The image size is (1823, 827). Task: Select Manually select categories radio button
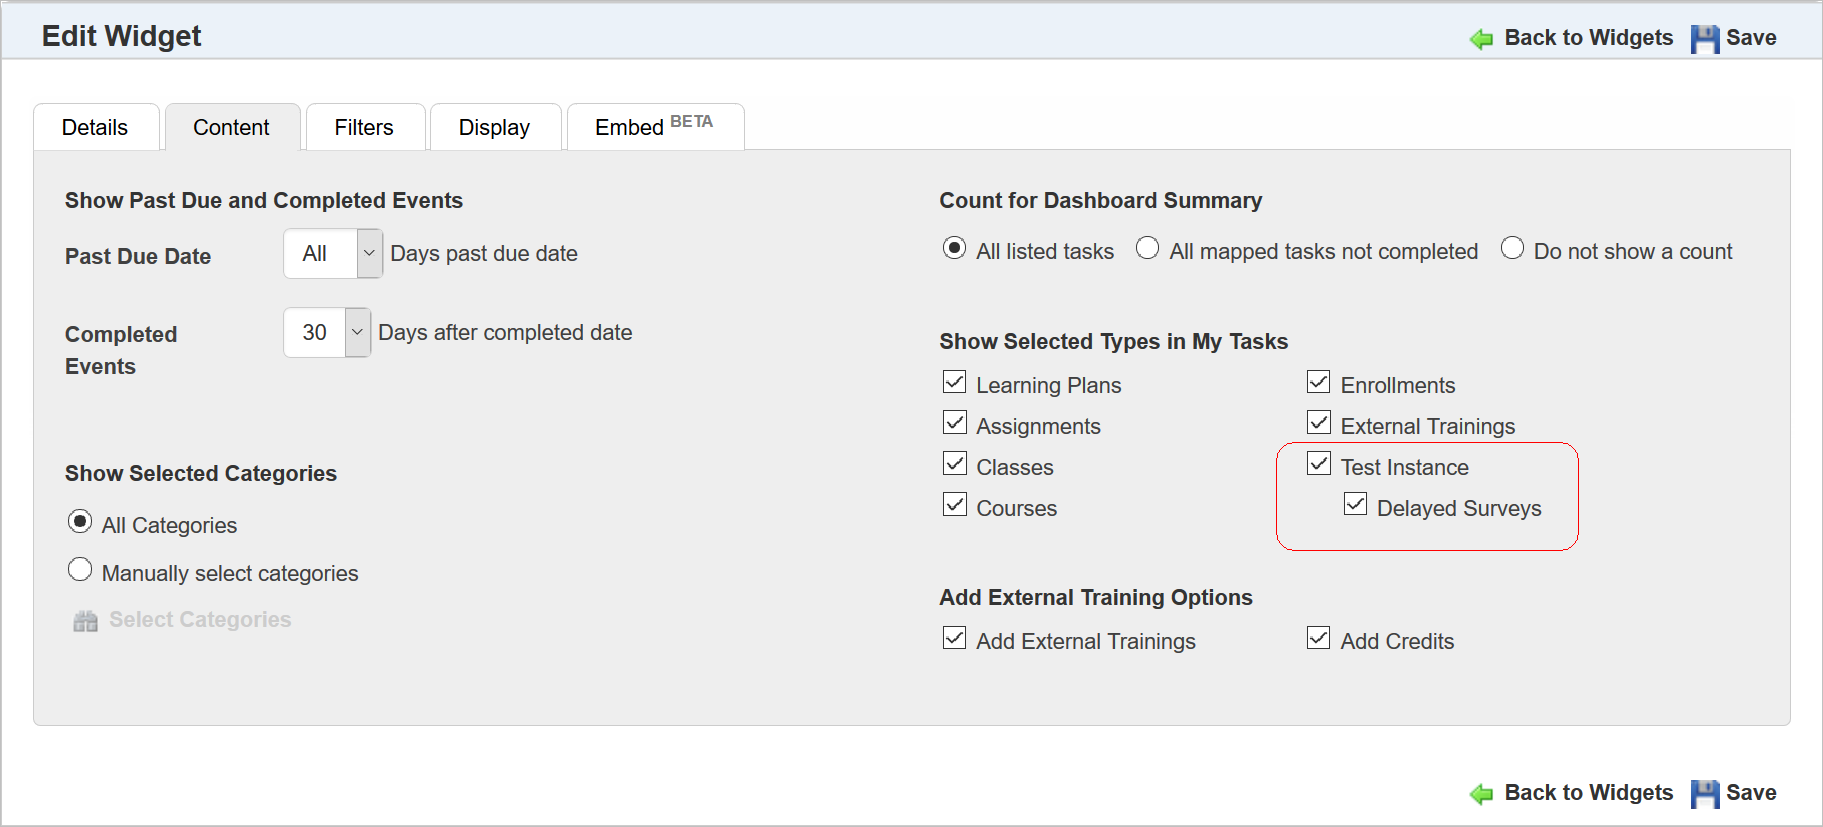pyautogui.click(x=80, y=570)
